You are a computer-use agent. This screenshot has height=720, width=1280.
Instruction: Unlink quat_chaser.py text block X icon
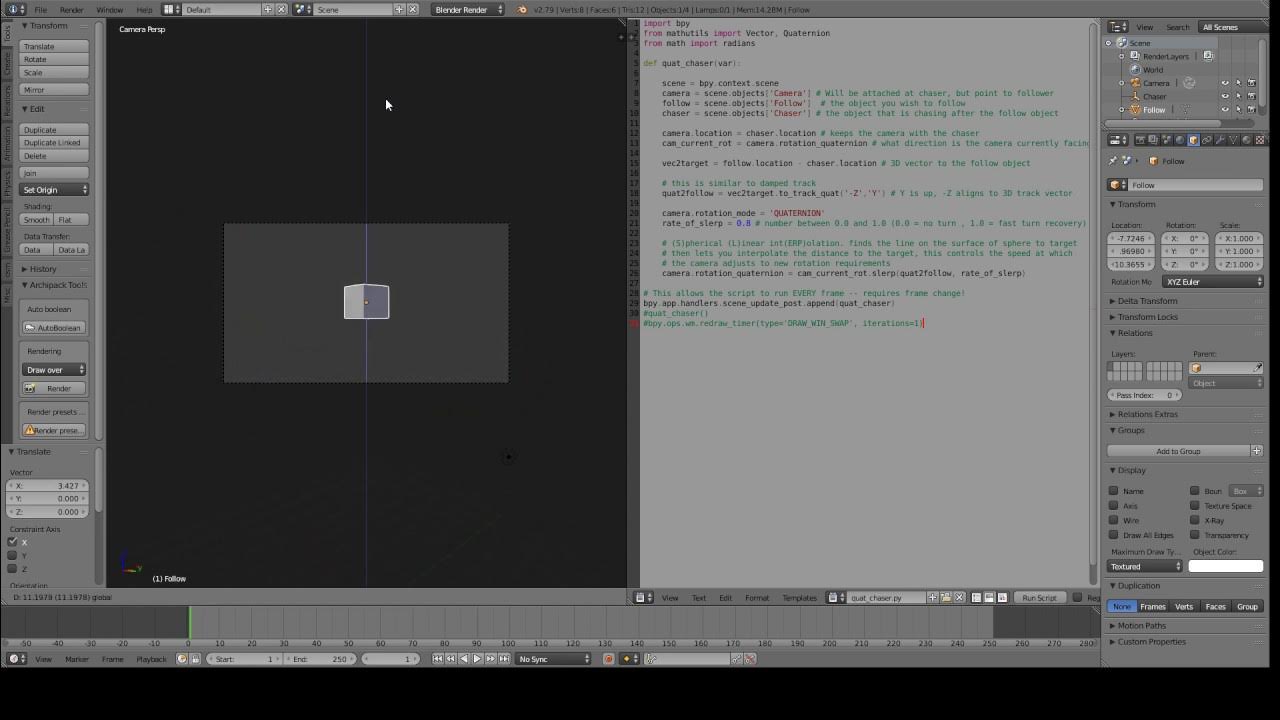tap(959, 598)
